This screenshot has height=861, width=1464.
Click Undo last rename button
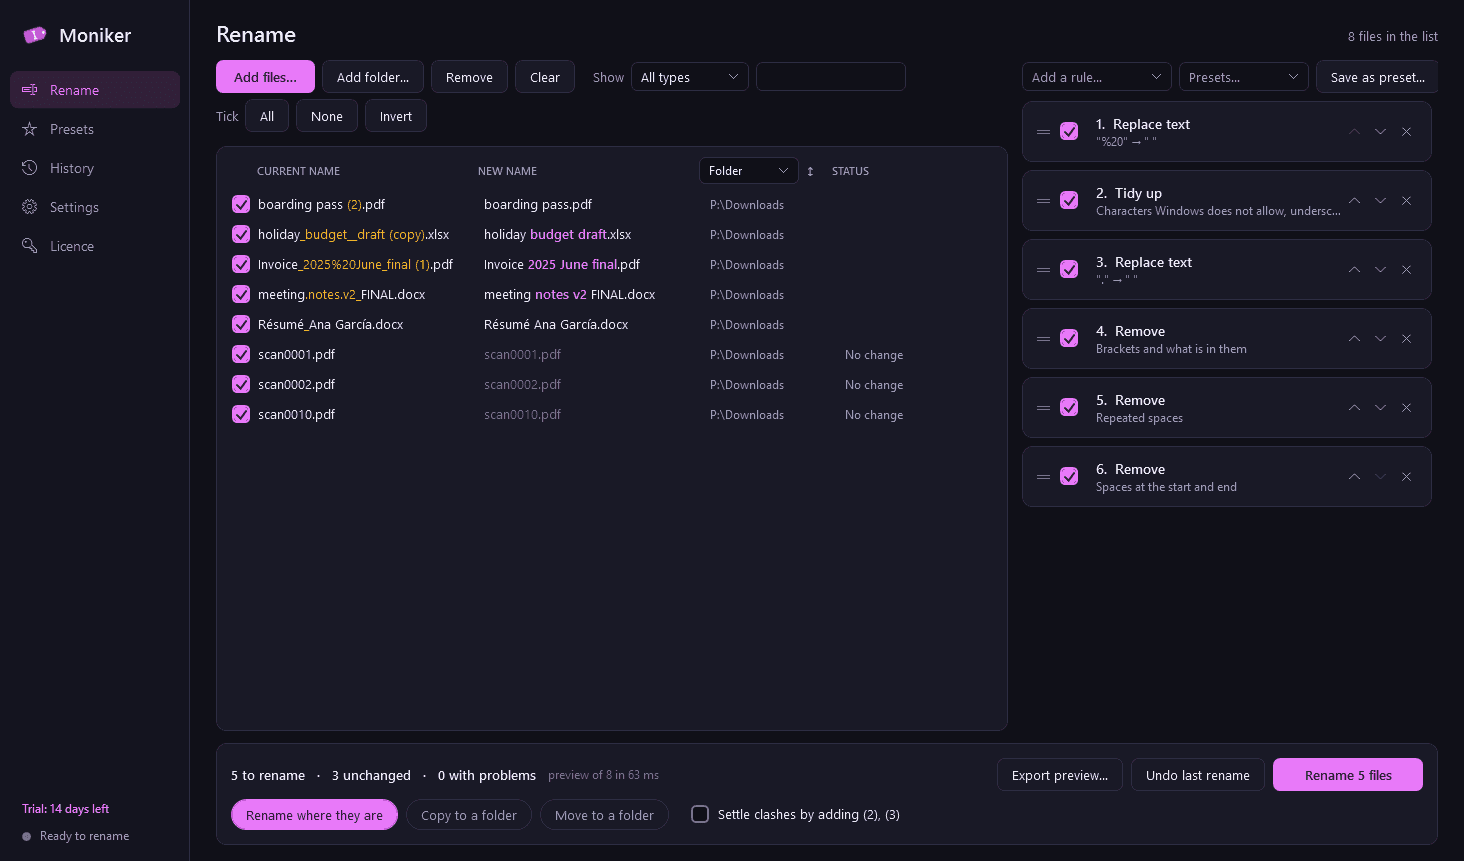[x=1198, y=775]
